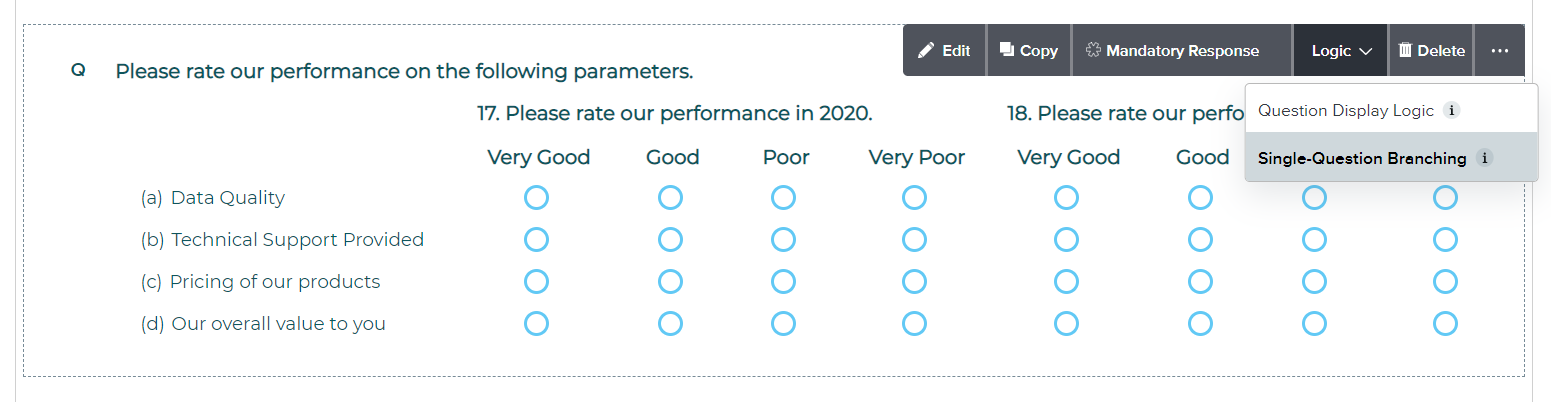The width and height of the screenshot is (1551, 402).
Task: Click info icon beside Question Display Logic
Action: pos(1452,111)
